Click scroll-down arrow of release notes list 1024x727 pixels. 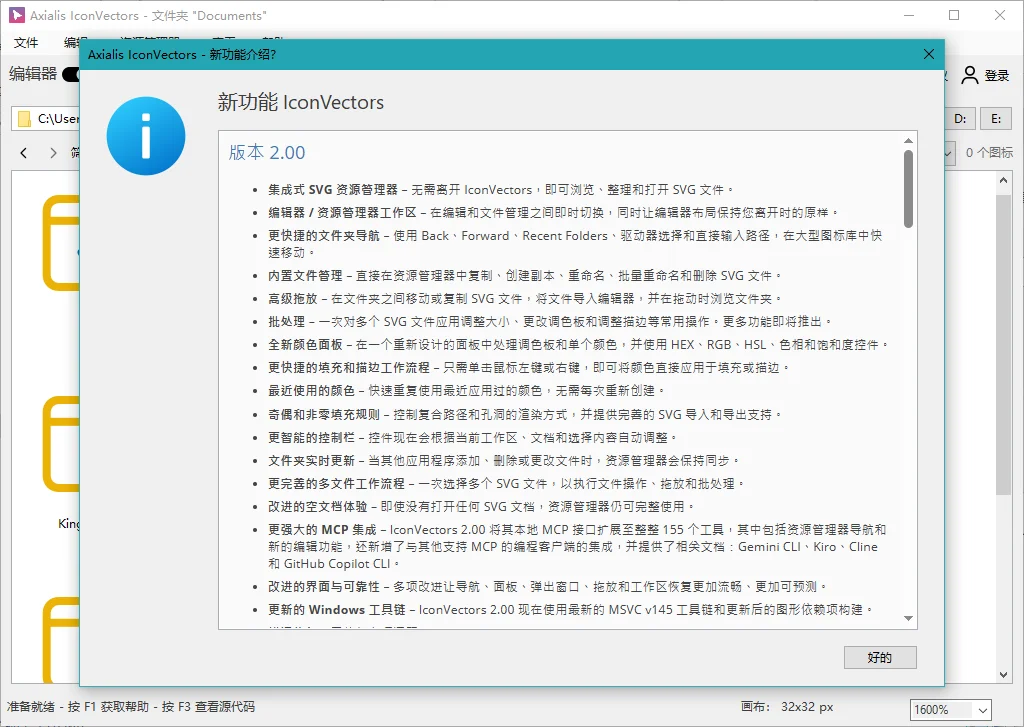908,618
